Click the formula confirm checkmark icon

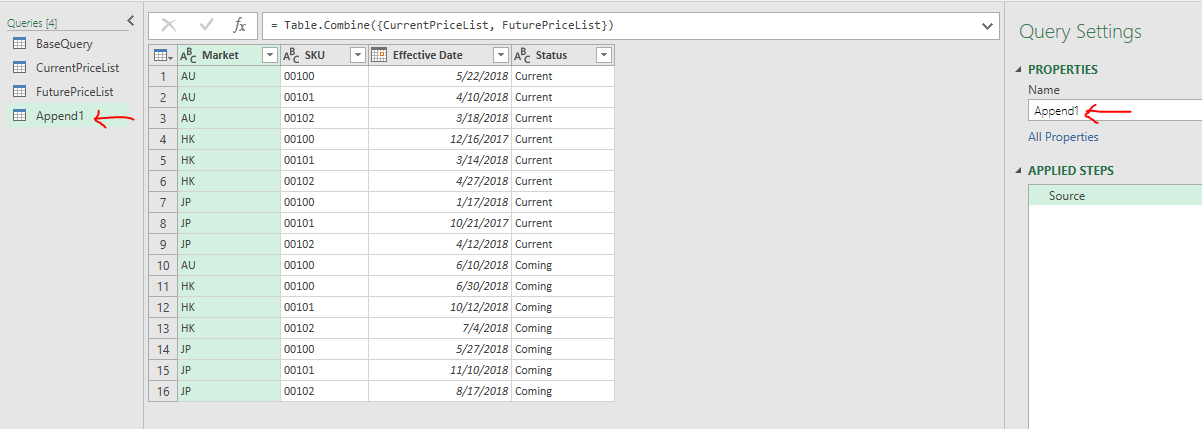(x=206, y=25)
